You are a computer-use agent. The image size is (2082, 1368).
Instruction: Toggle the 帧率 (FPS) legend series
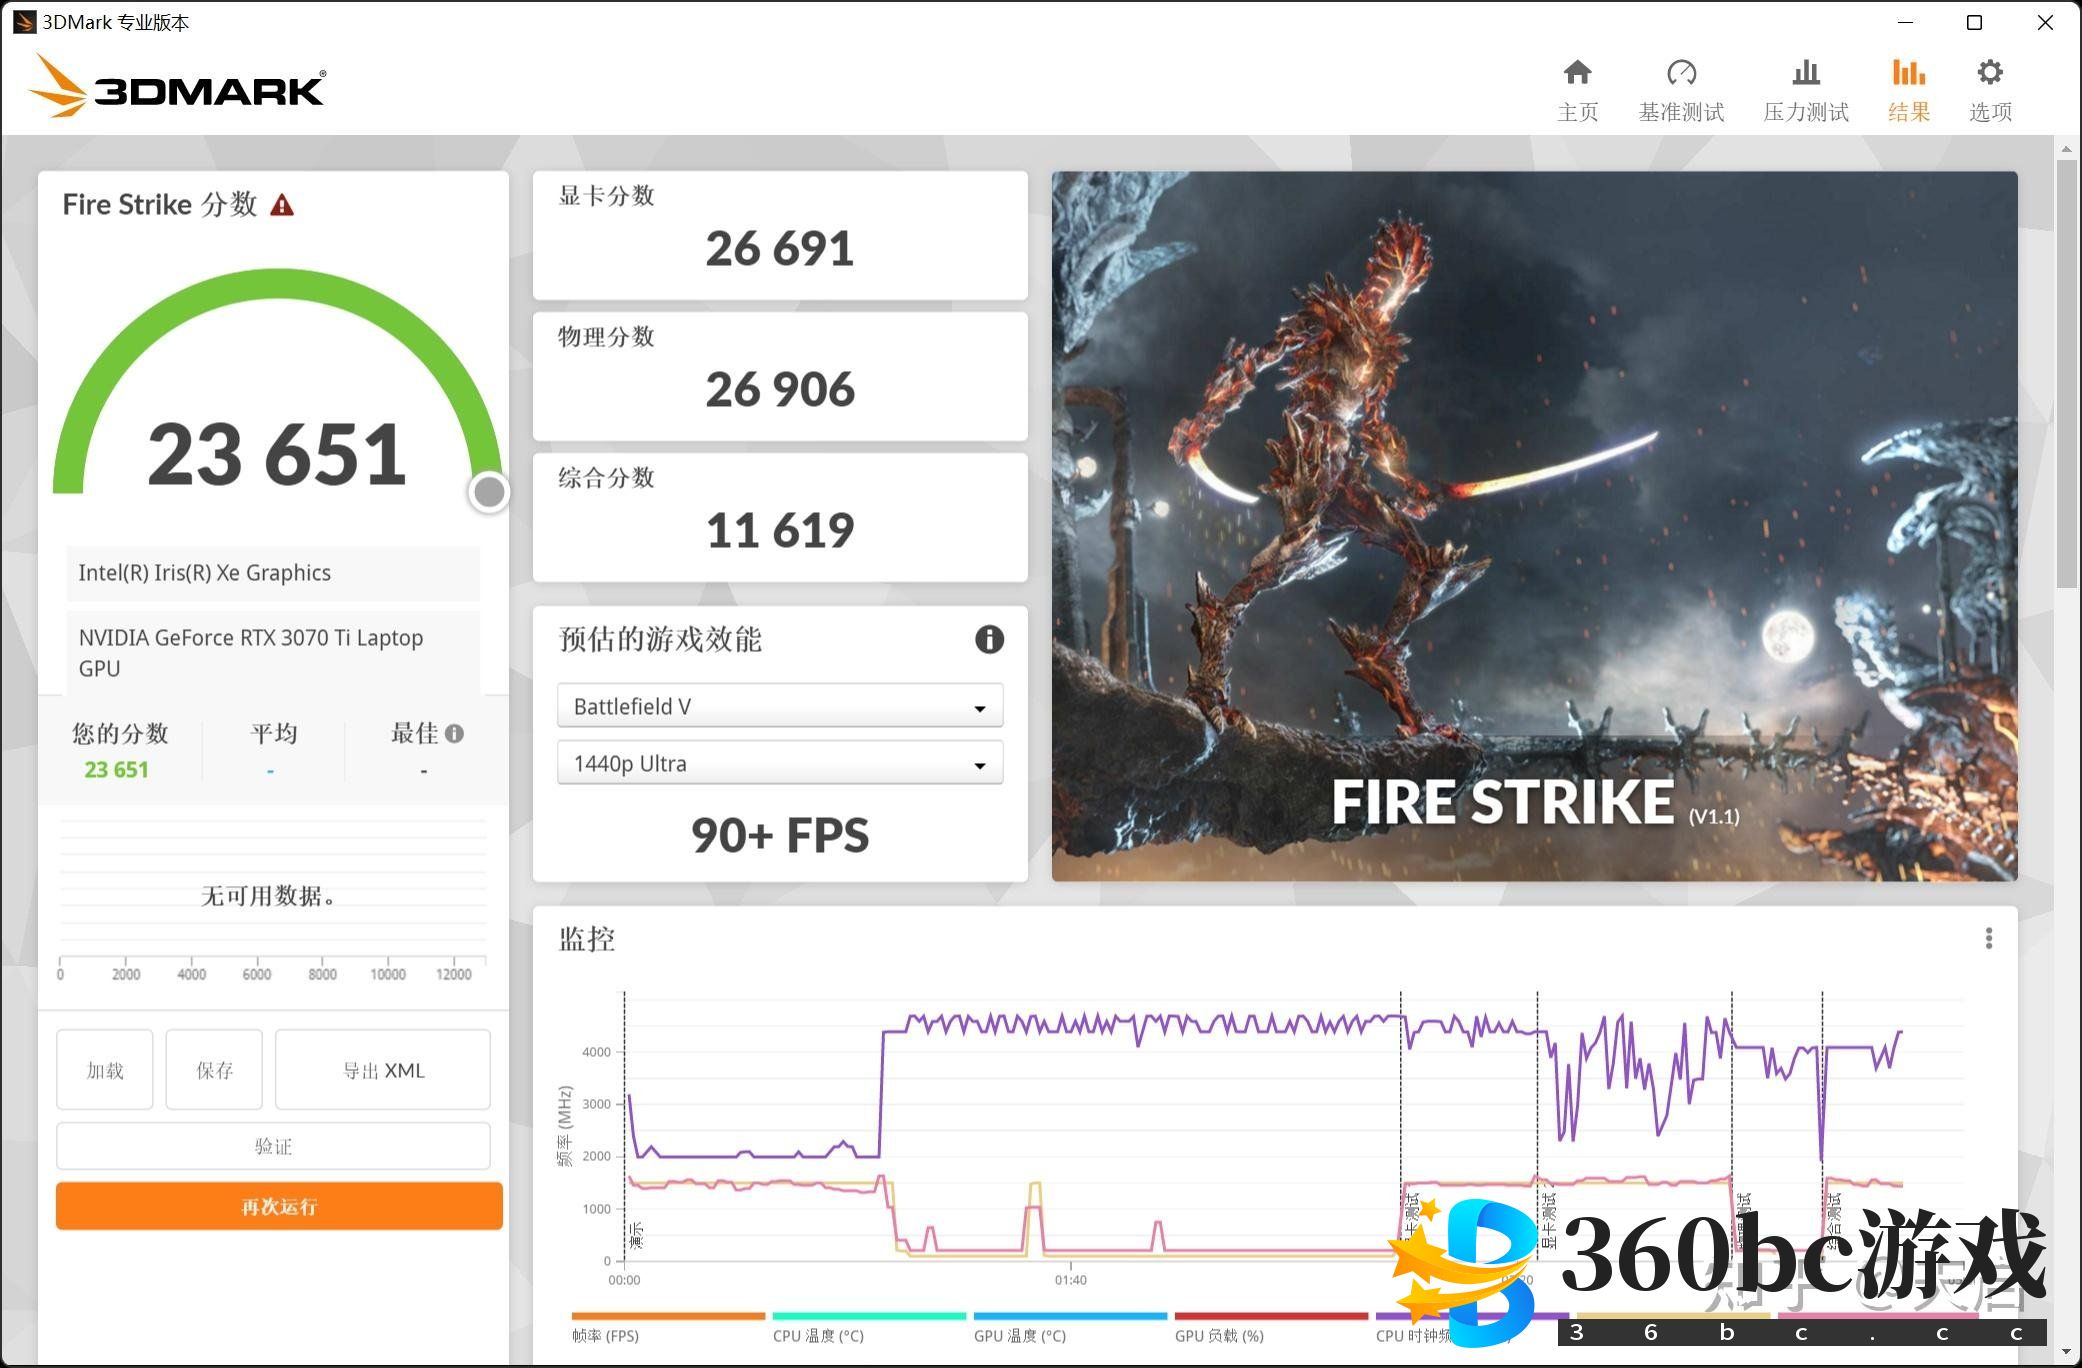606,1335
